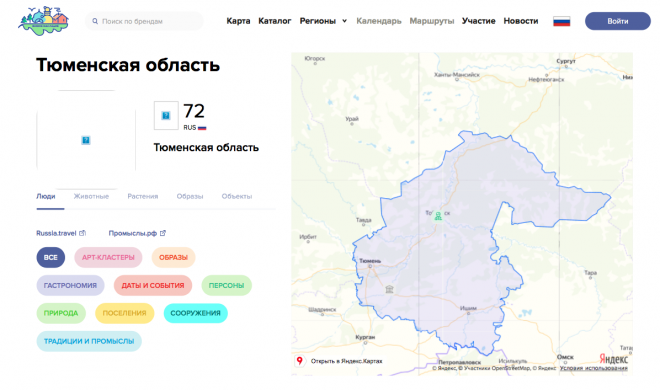Open the Каталог menu item
Viewport: 660px width, 390px height.
274,21
